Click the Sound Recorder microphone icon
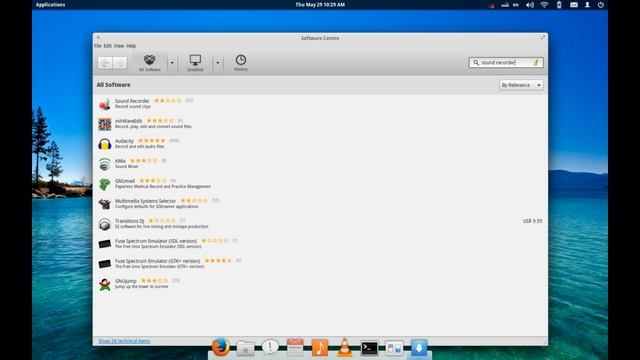The image size is (640, 360). click(x=104, y=104)
